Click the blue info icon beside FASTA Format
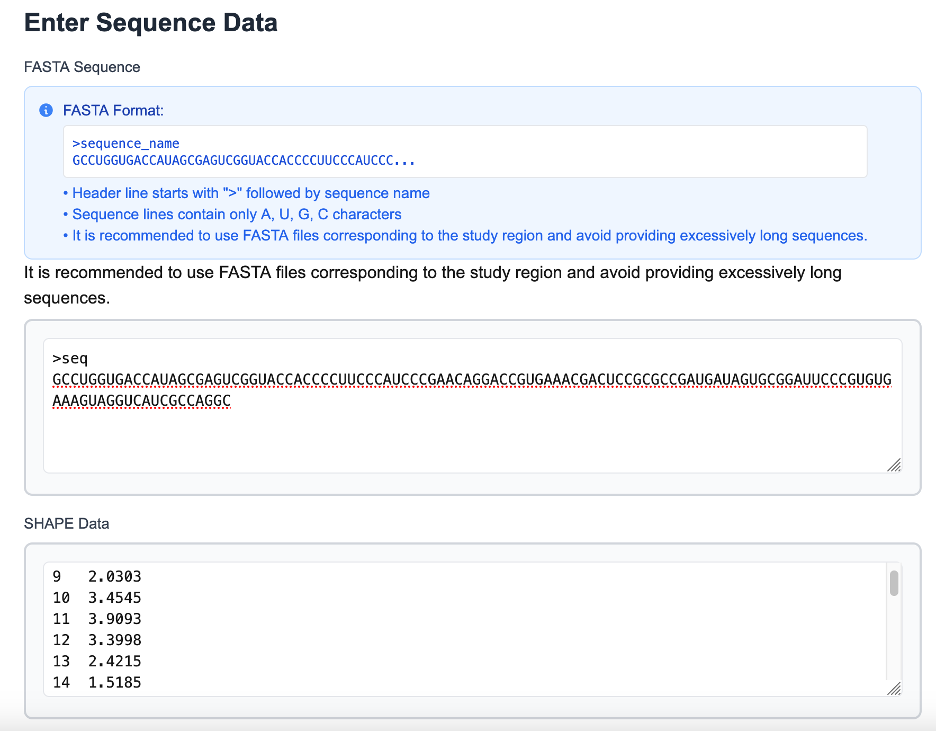The image size is (936, 732). pos(45,110)
